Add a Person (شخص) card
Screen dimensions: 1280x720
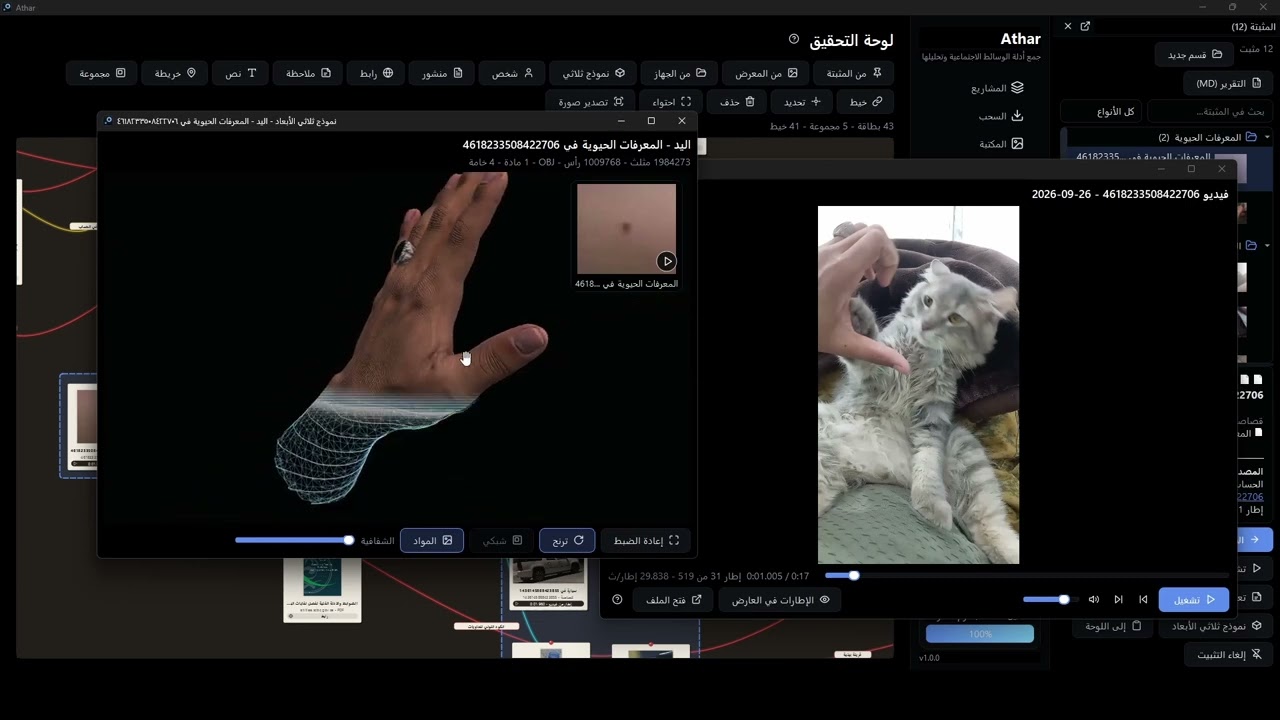click(x=513, y=73)
